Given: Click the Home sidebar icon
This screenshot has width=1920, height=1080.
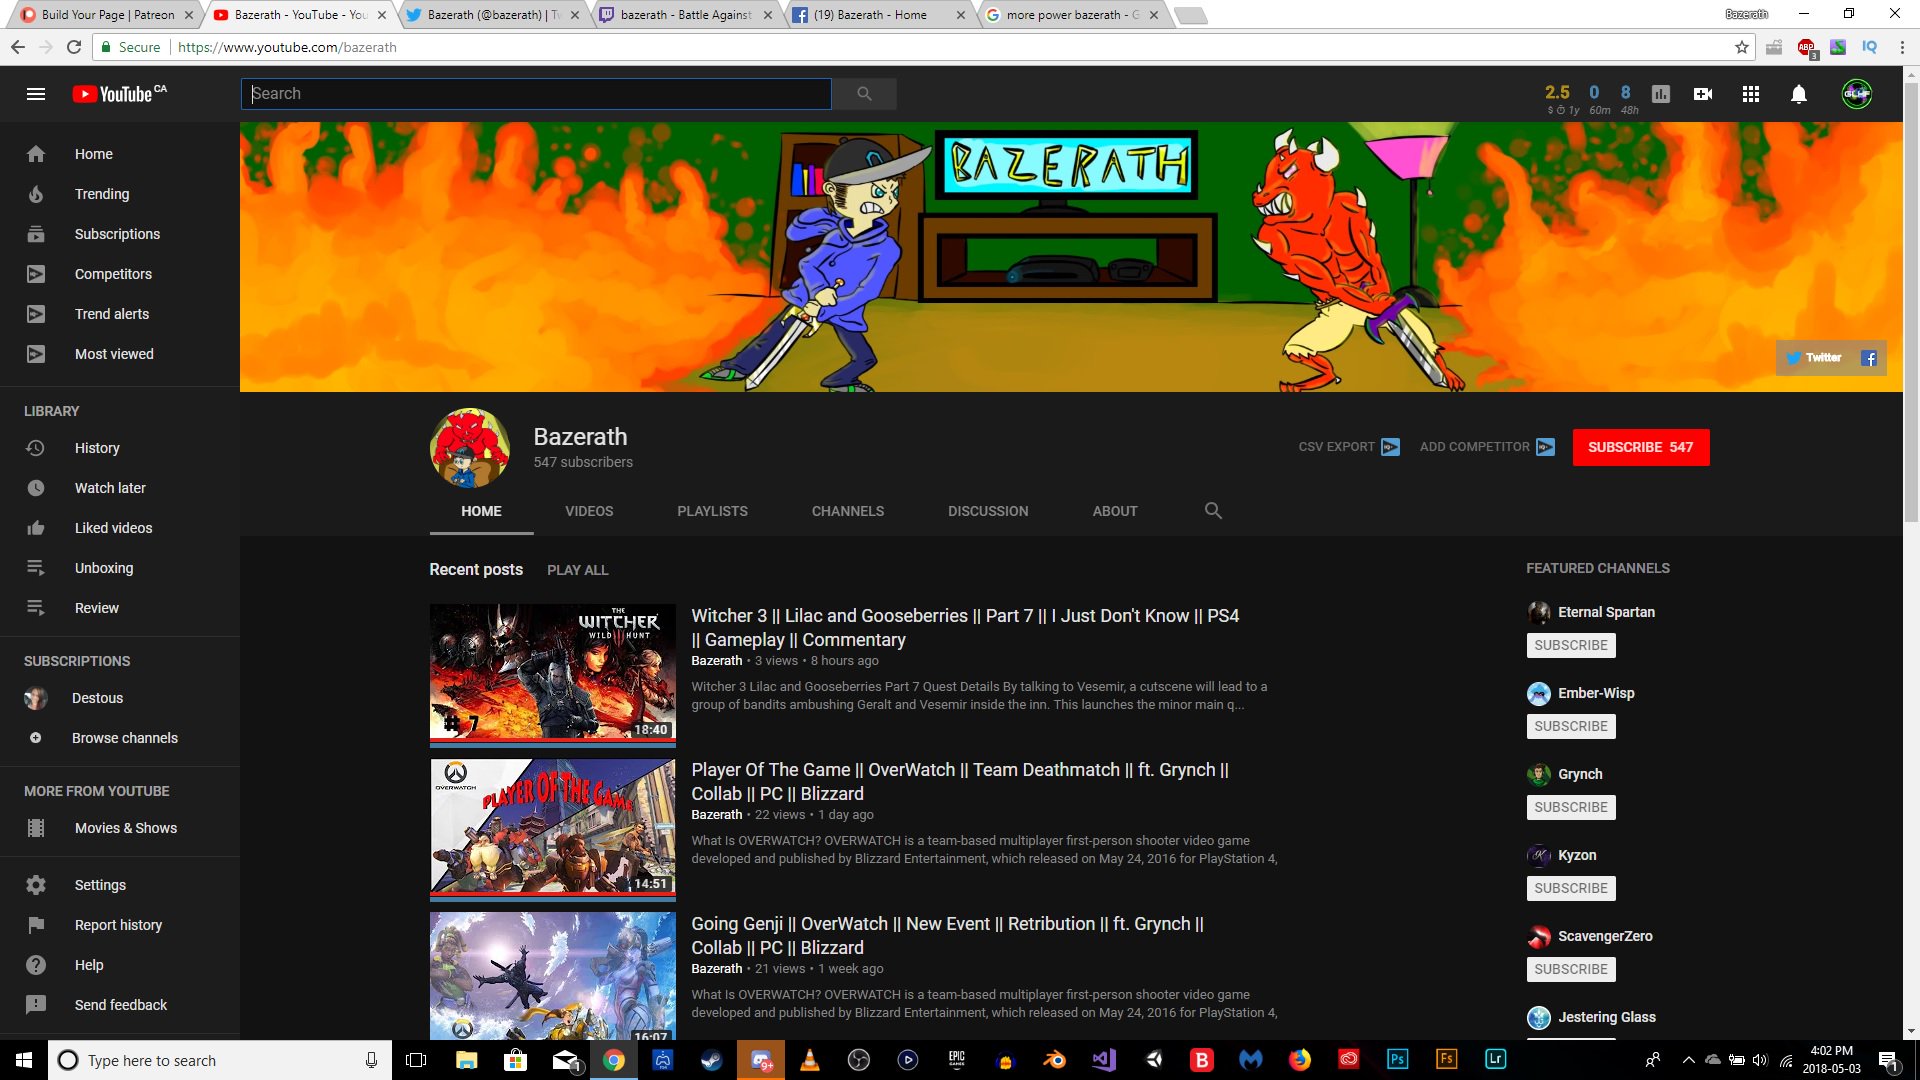Looking at the screenshot, I should click(36, 154).
